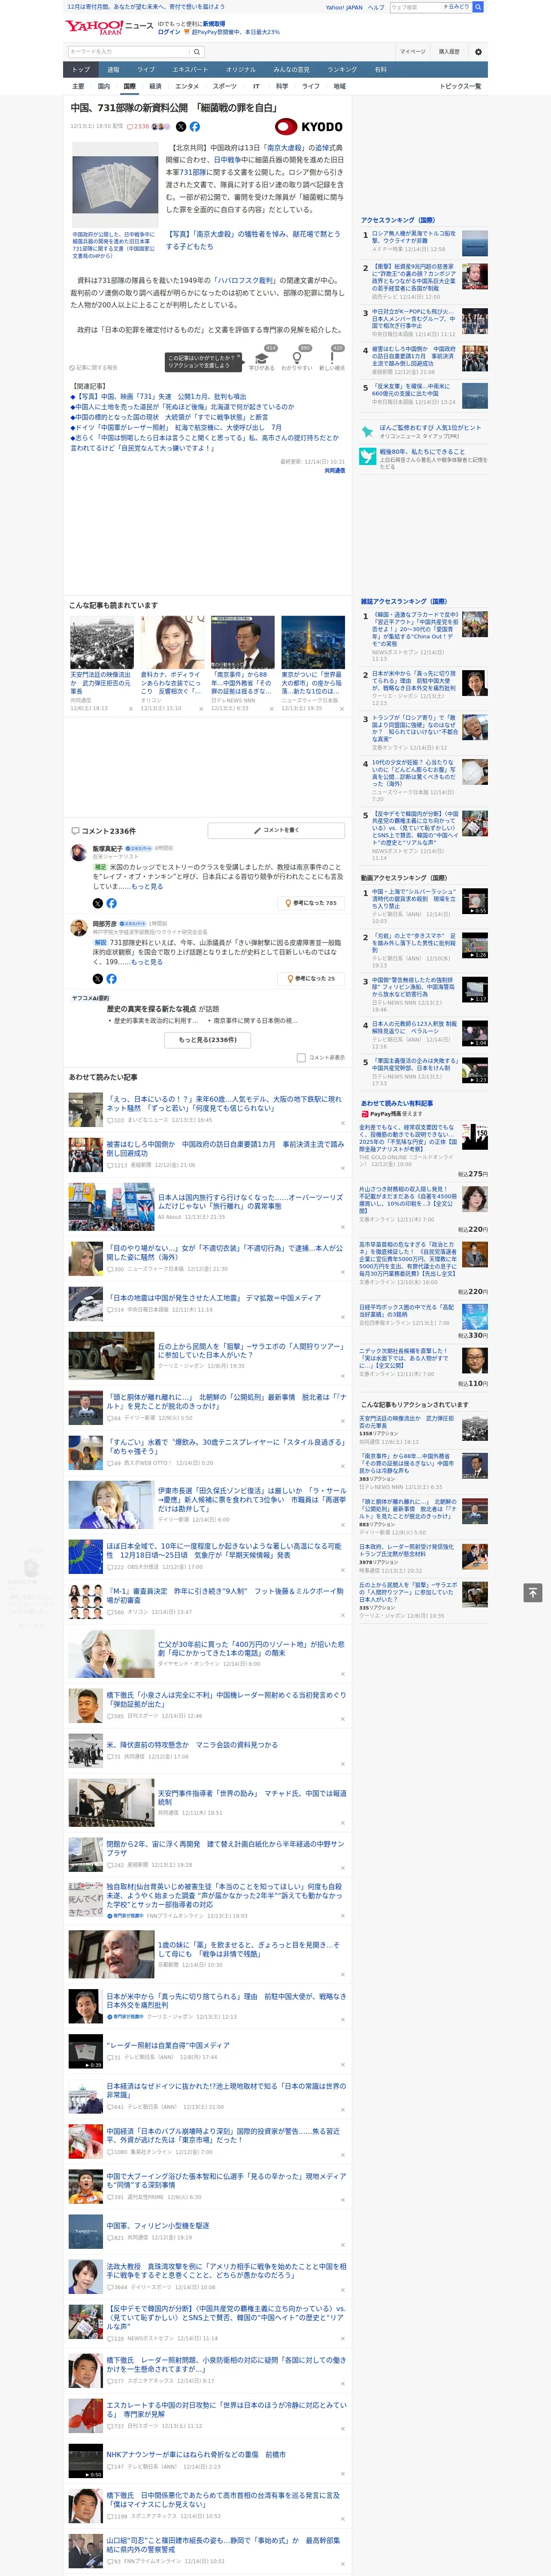The width and height of the screenshot is (551, 2576).
Task: Dismiss the 東京がついに「世界最大の都市」card with ×
Action: [x=341, y=709]
